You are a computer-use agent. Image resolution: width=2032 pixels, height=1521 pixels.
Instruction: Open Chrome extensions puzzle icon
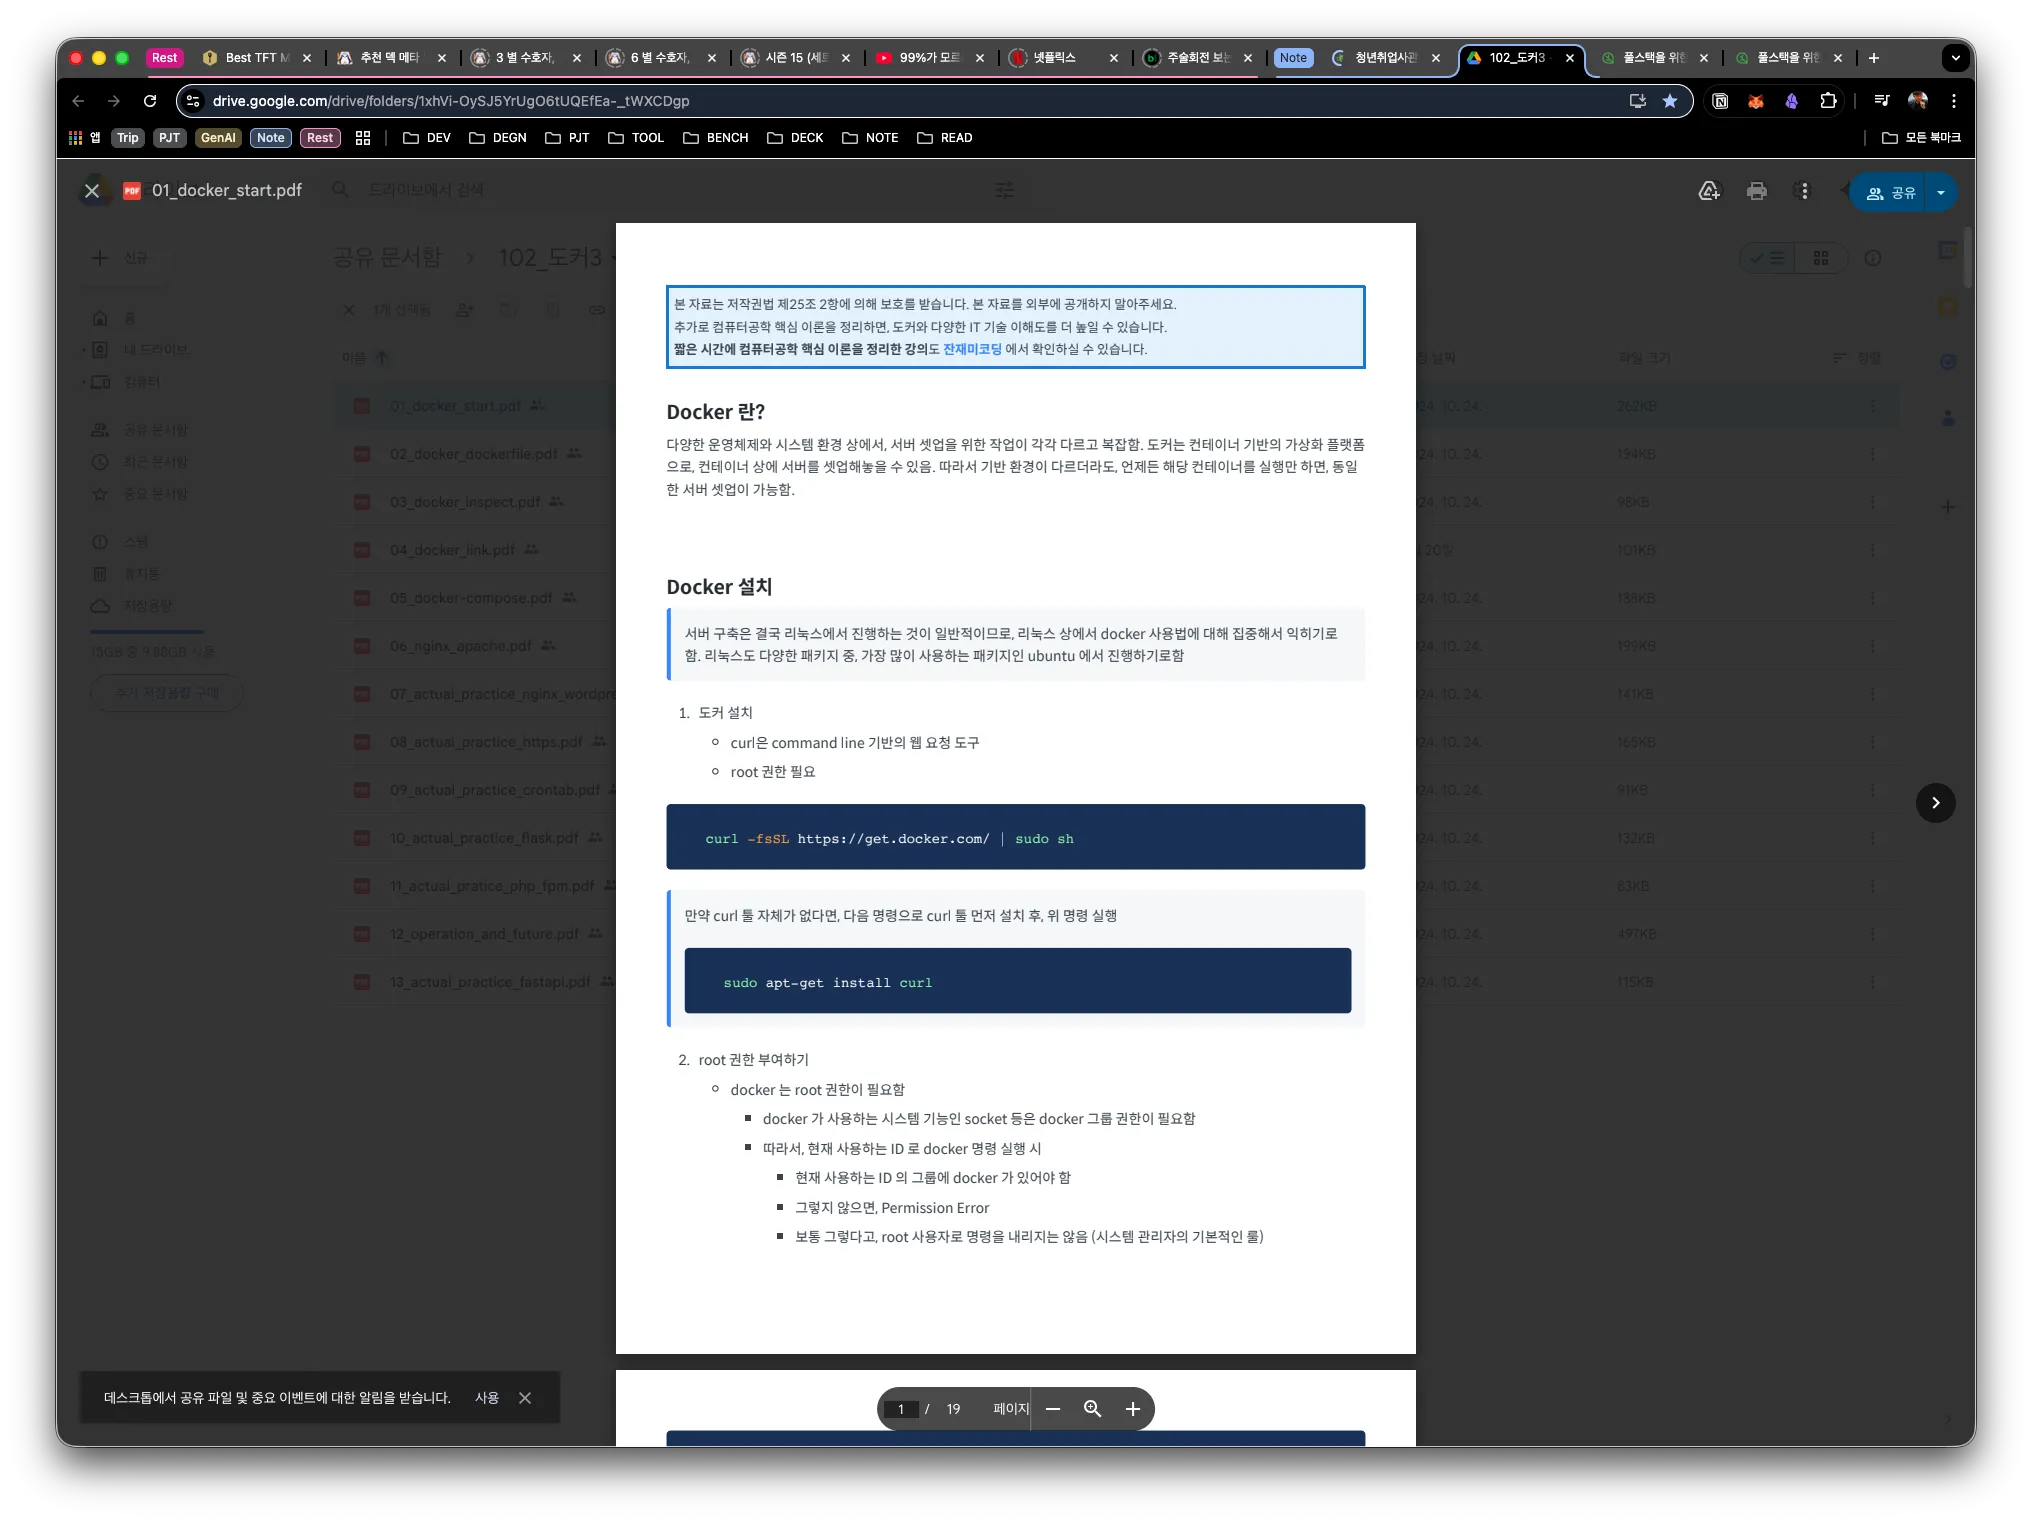click(1828, 101)
